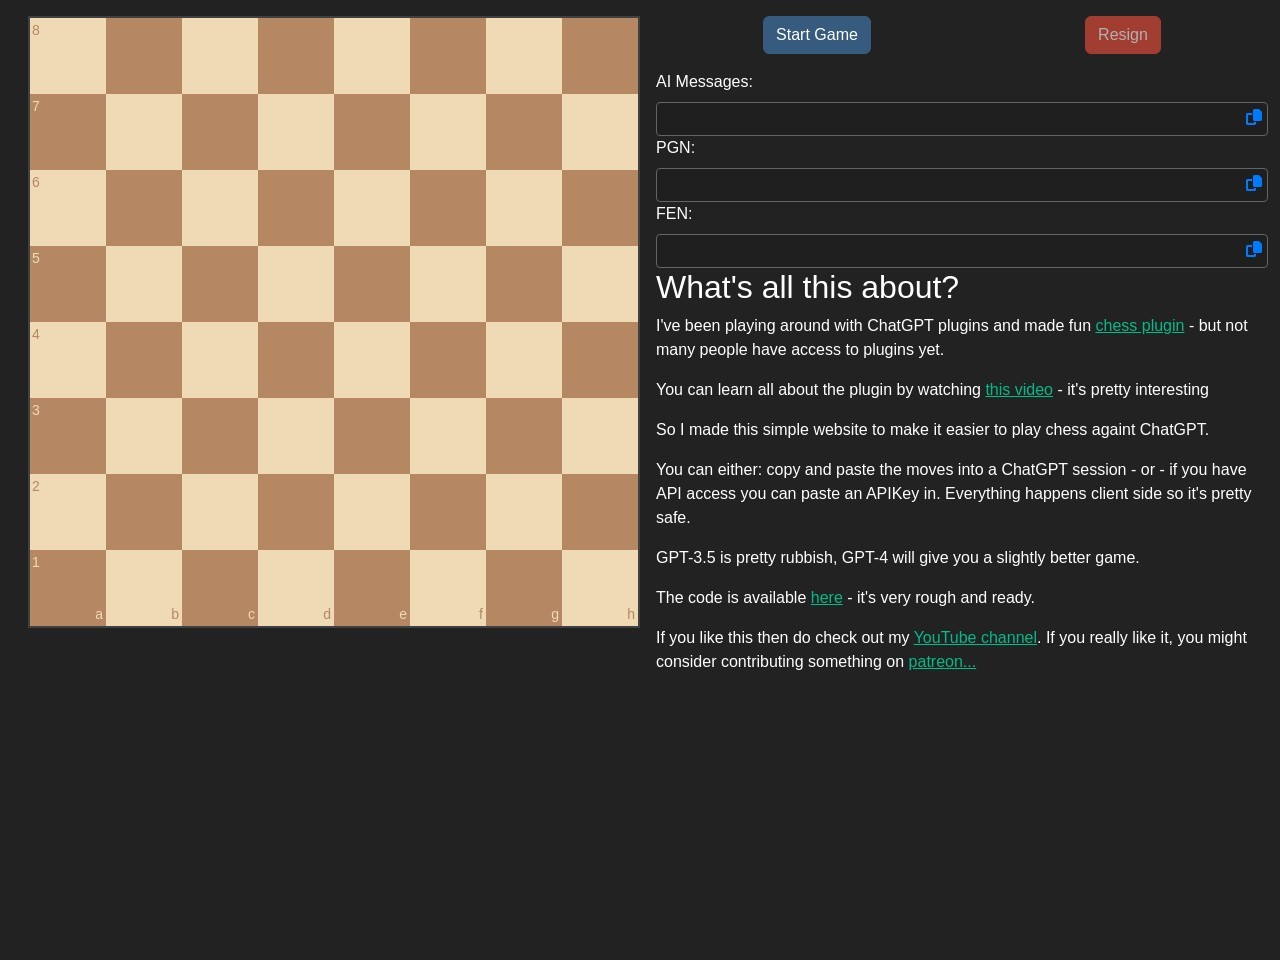Click chessboard square e7
1280x960 pixels.
372,132
